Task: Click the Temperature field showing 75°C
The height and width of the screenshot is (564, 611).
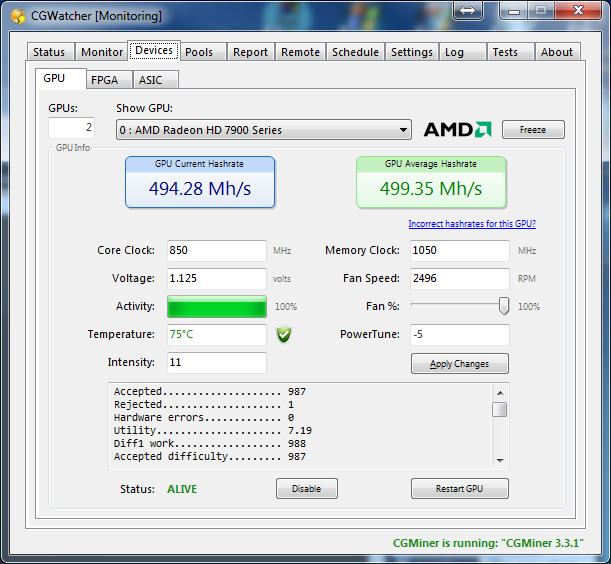Action: [217, 334]
